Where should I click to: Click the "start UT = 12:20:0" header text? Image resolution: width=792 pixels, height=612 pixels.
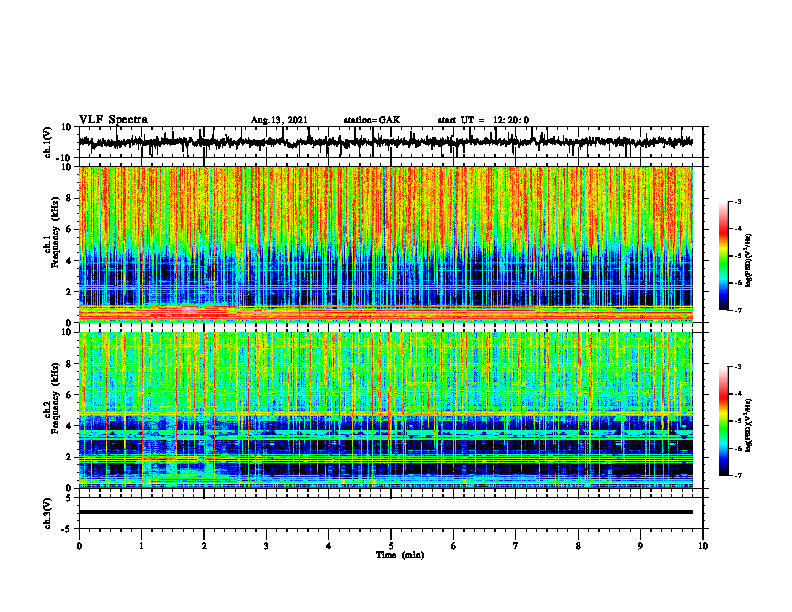pos(483,120)
